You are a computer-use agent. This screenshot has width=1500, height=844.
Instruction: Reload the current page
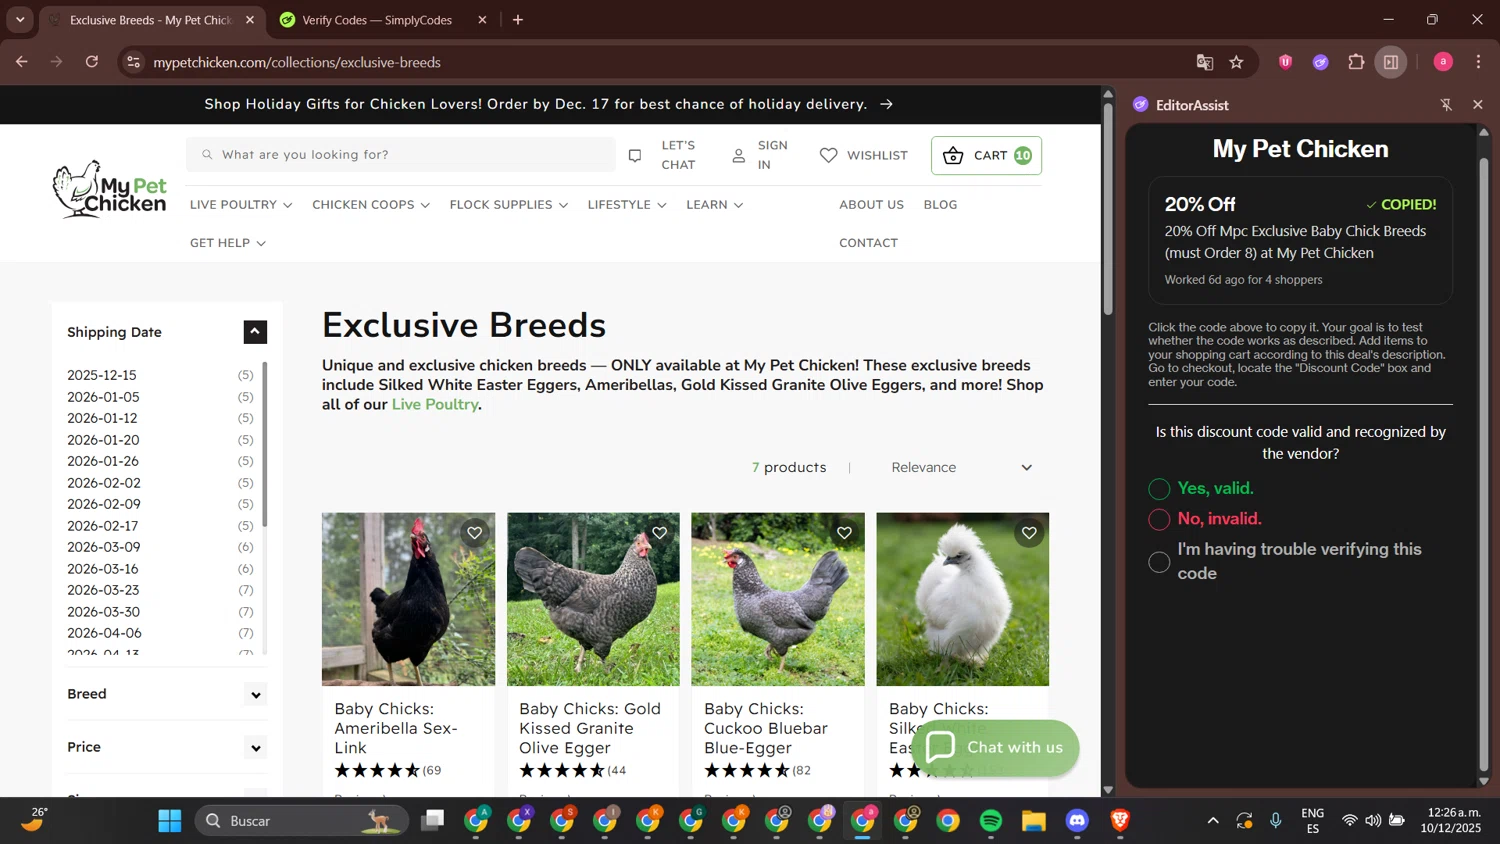(x=92, y=62)
